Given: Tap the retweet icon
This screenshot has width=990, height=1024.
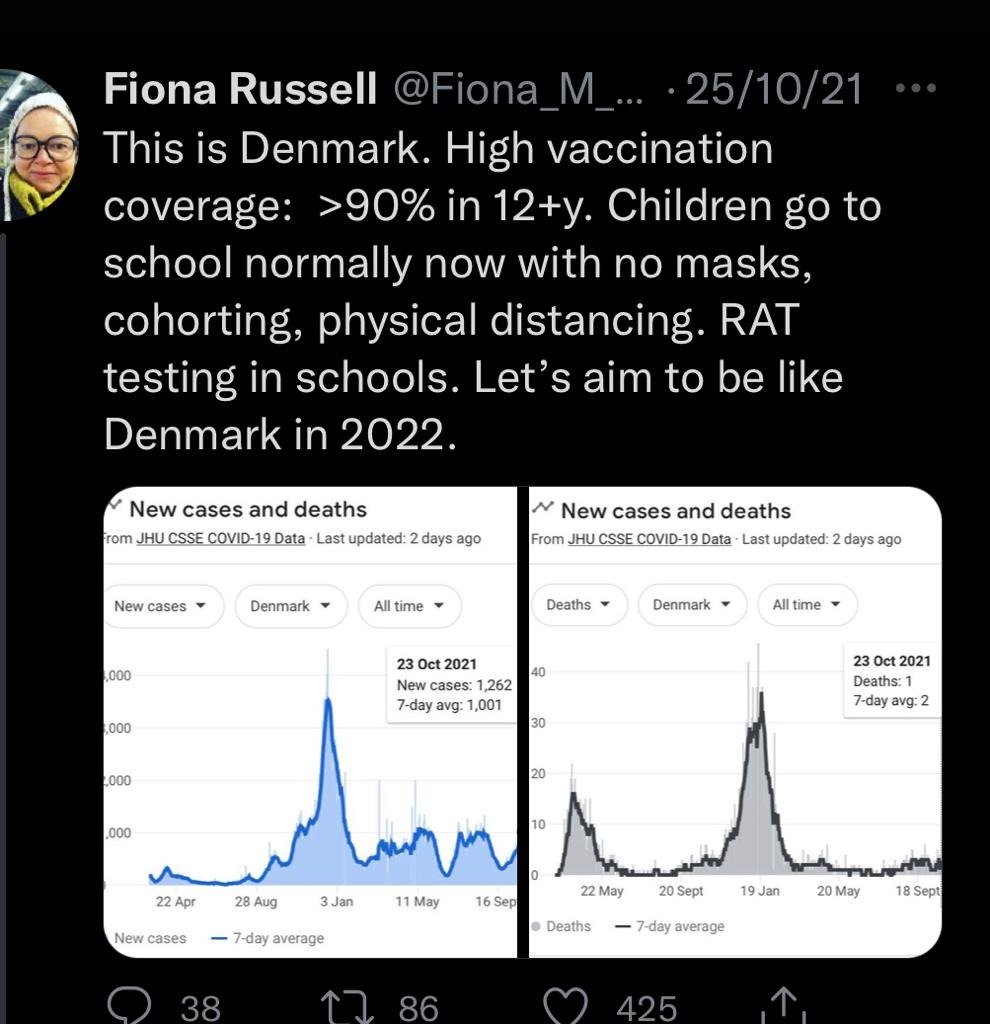Looking at the screenshot, I should pyautogui.click(x=347, y=1006).
